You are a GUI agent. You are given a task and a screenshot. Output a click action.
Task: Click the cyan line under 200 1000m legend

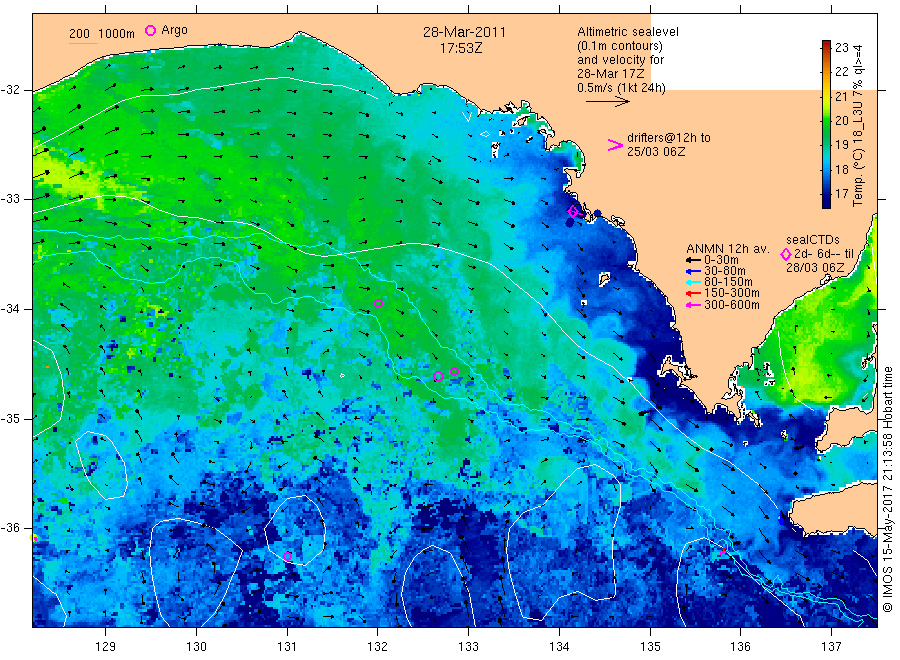83,43
